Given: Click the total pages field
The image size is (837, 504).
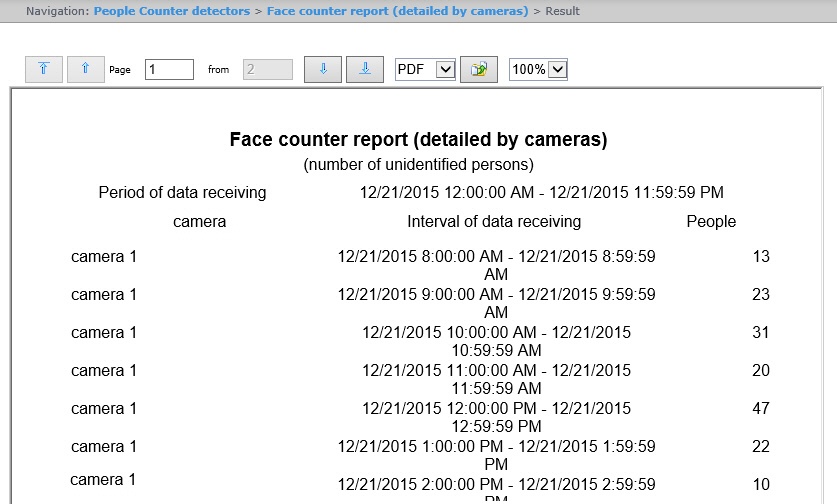Looking at the screenshot, I should [x=268, y=70].
